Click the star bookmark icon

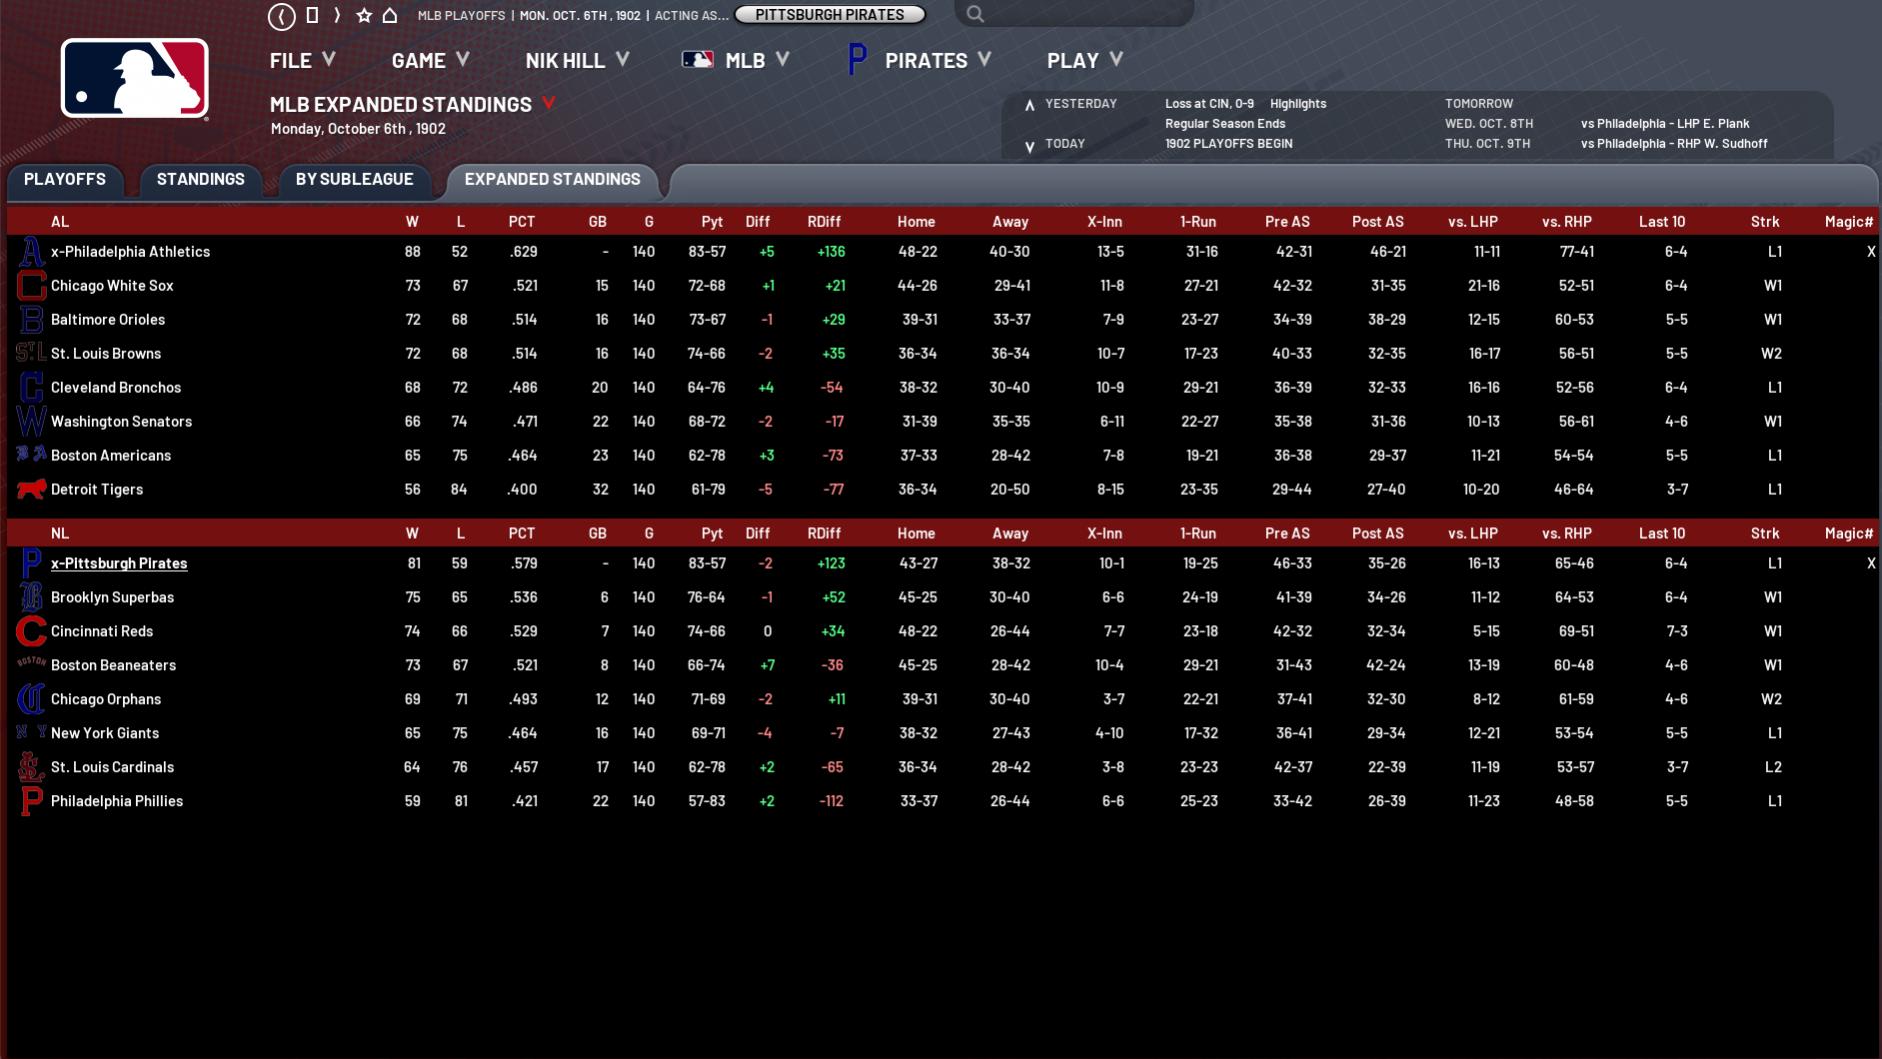(x=364, y=15)
